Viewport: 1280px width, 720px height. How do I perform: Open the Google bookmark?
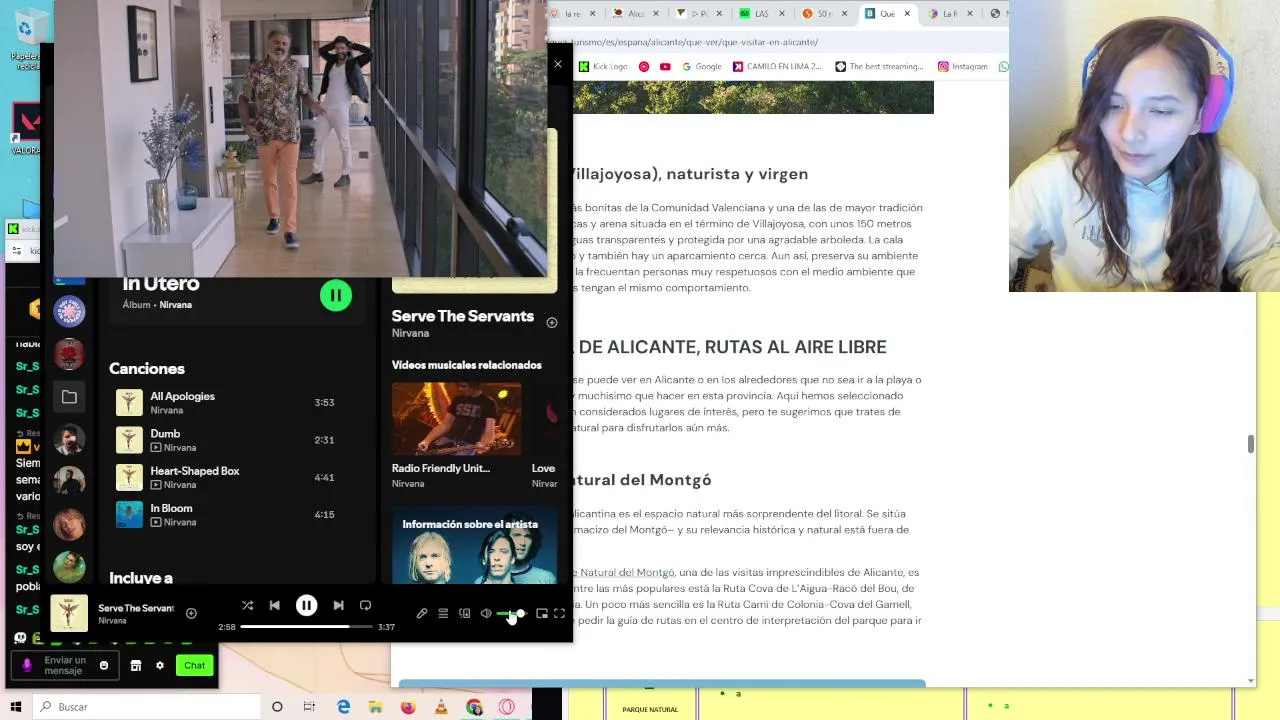tap(702, 66)
